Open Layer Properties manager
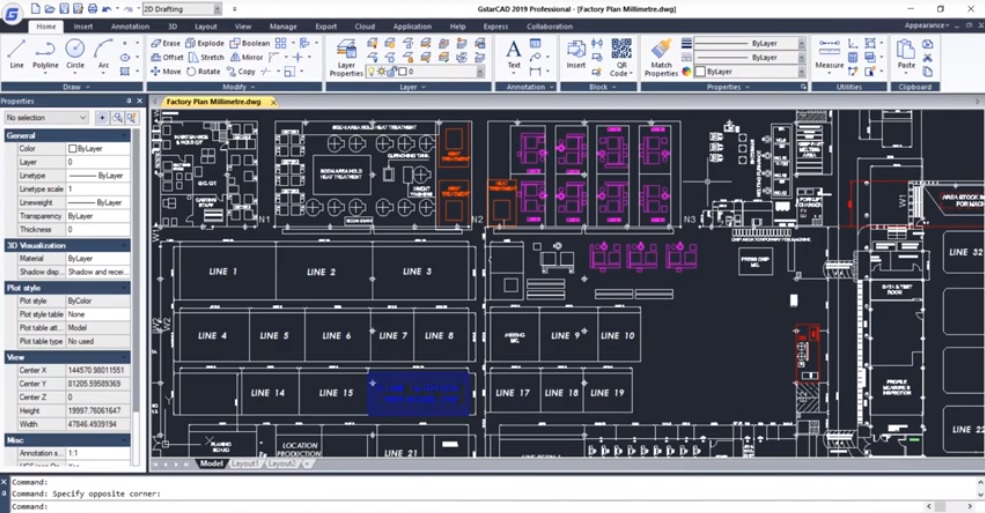985x513 pixels. coord(346,58)
